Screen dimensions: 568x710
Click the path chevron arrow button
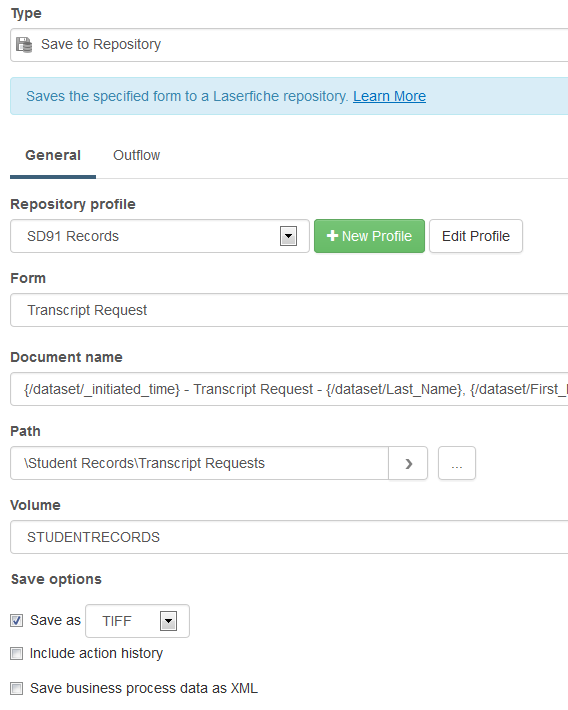pos(408,463)
